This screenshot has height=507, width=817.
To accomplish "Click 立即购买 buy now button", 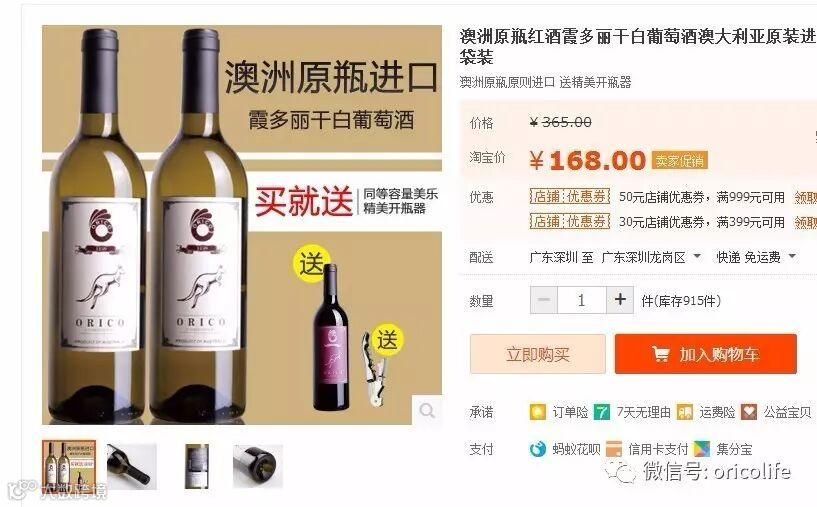I will (538, 354).
